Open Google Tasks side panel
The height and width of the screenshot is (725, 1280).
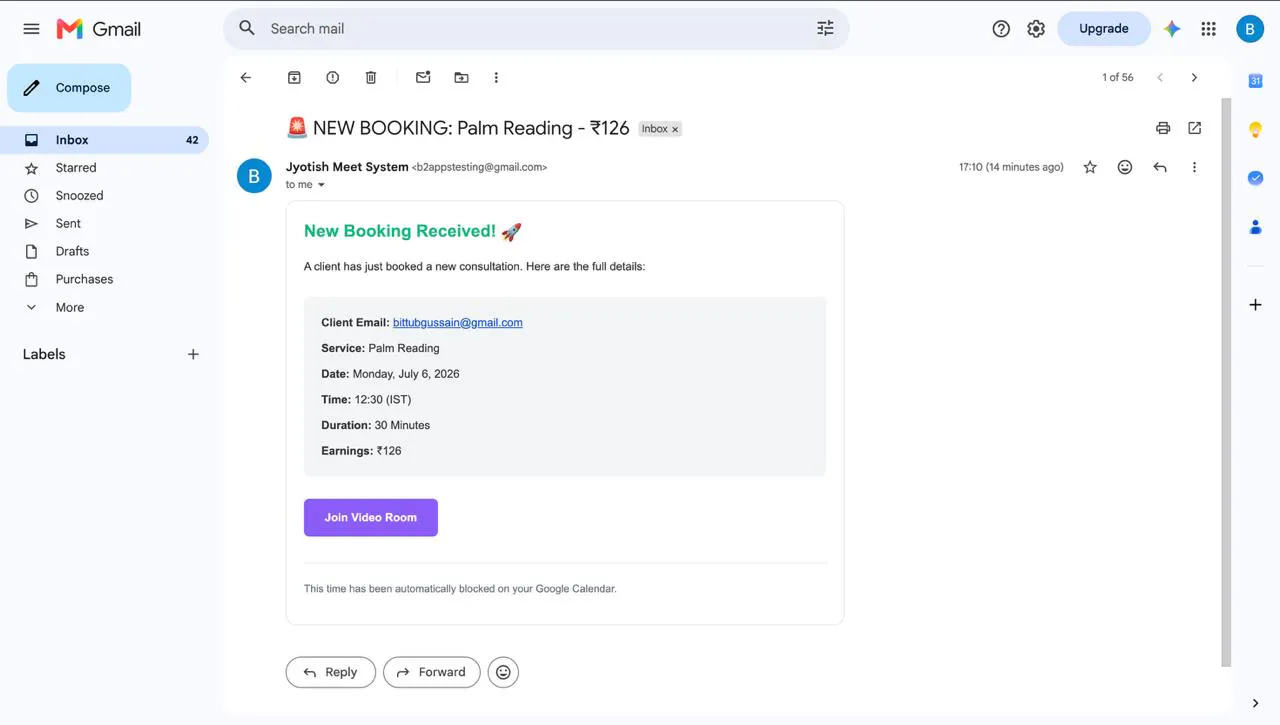(1255, 177)
